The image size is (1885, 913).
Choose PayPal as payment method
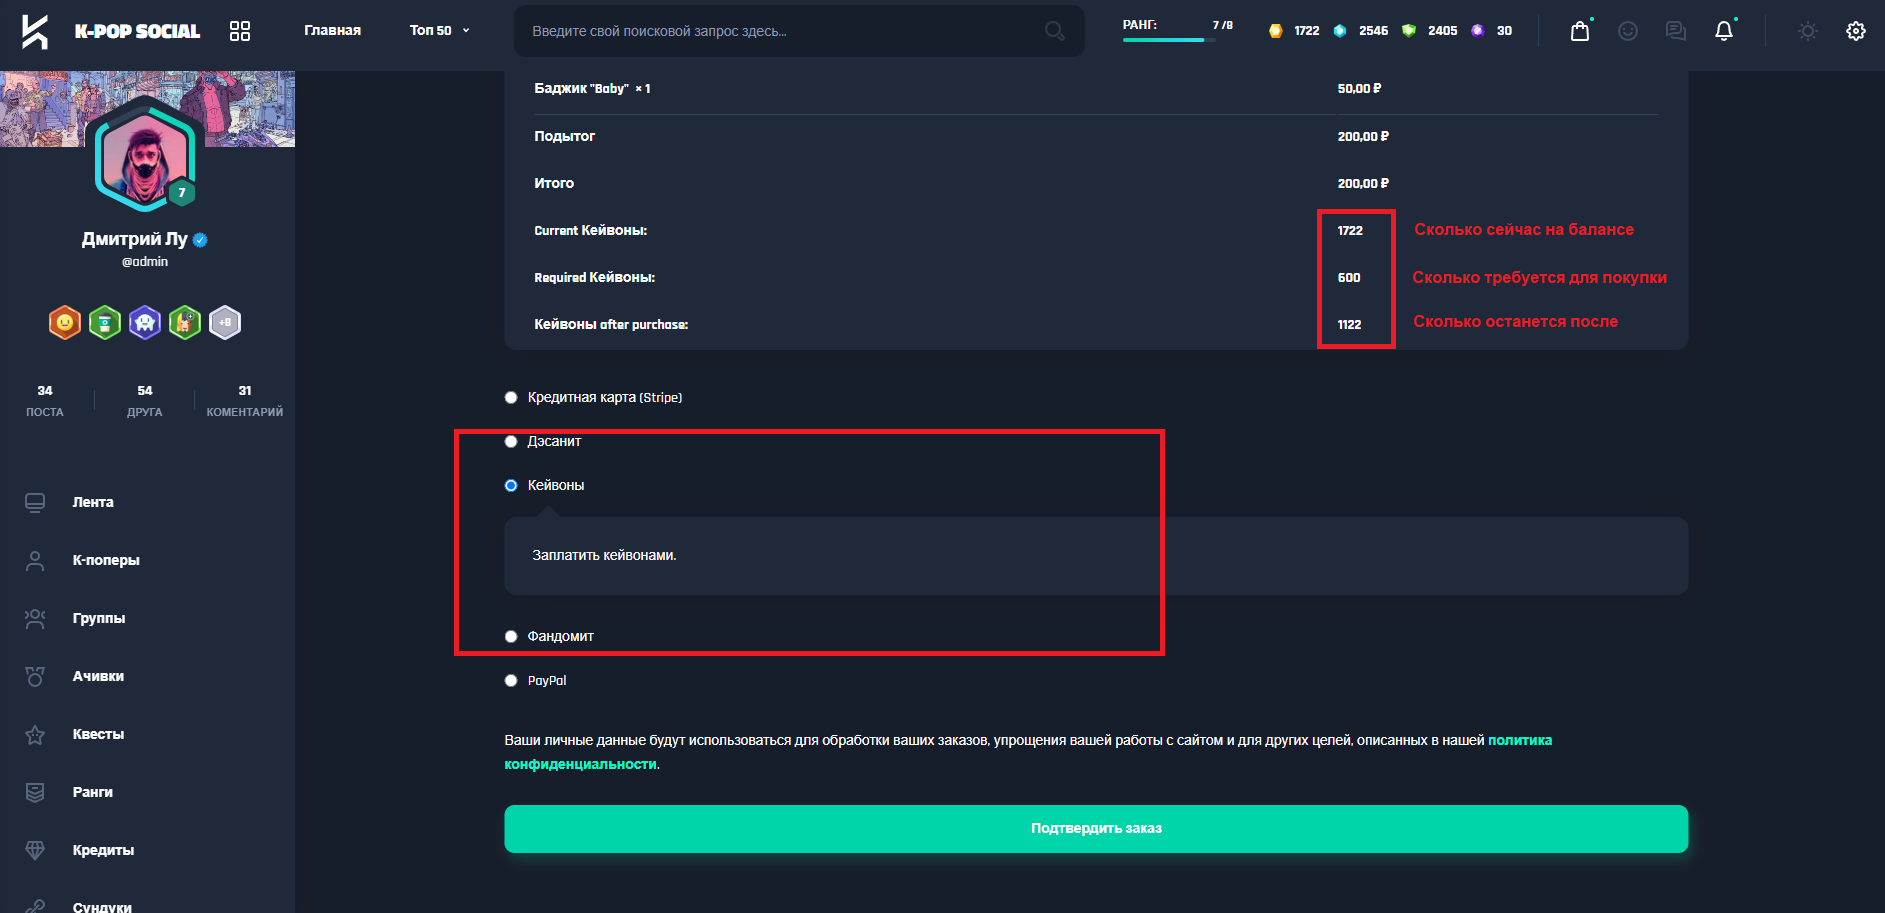511,681
